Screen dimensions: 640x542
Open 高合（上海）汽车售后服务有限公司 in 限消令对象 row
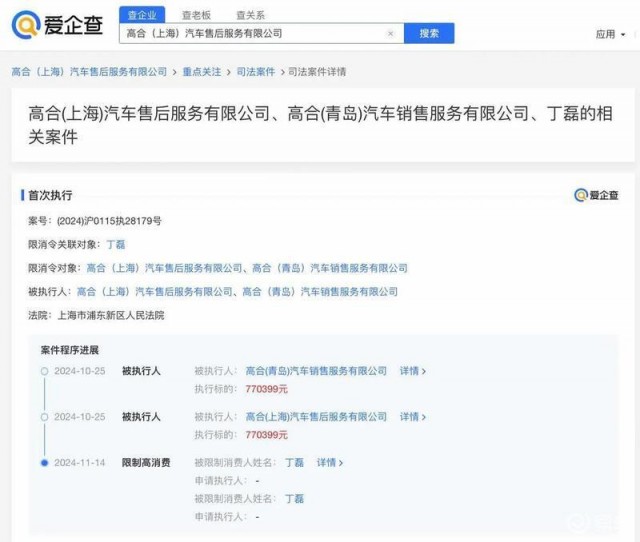[164, 268]
